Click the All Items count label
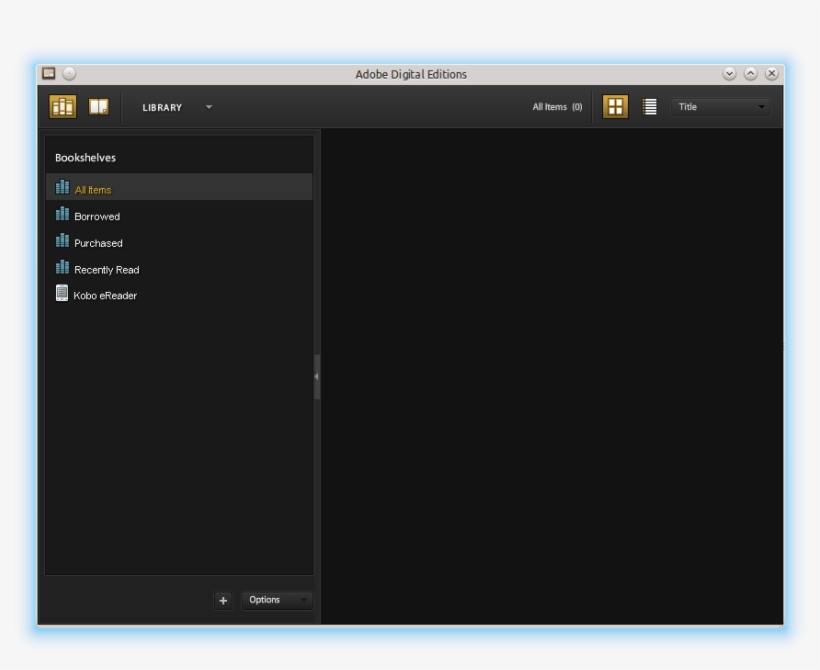The width and height of the screenshot is (820, 670). 557,107
